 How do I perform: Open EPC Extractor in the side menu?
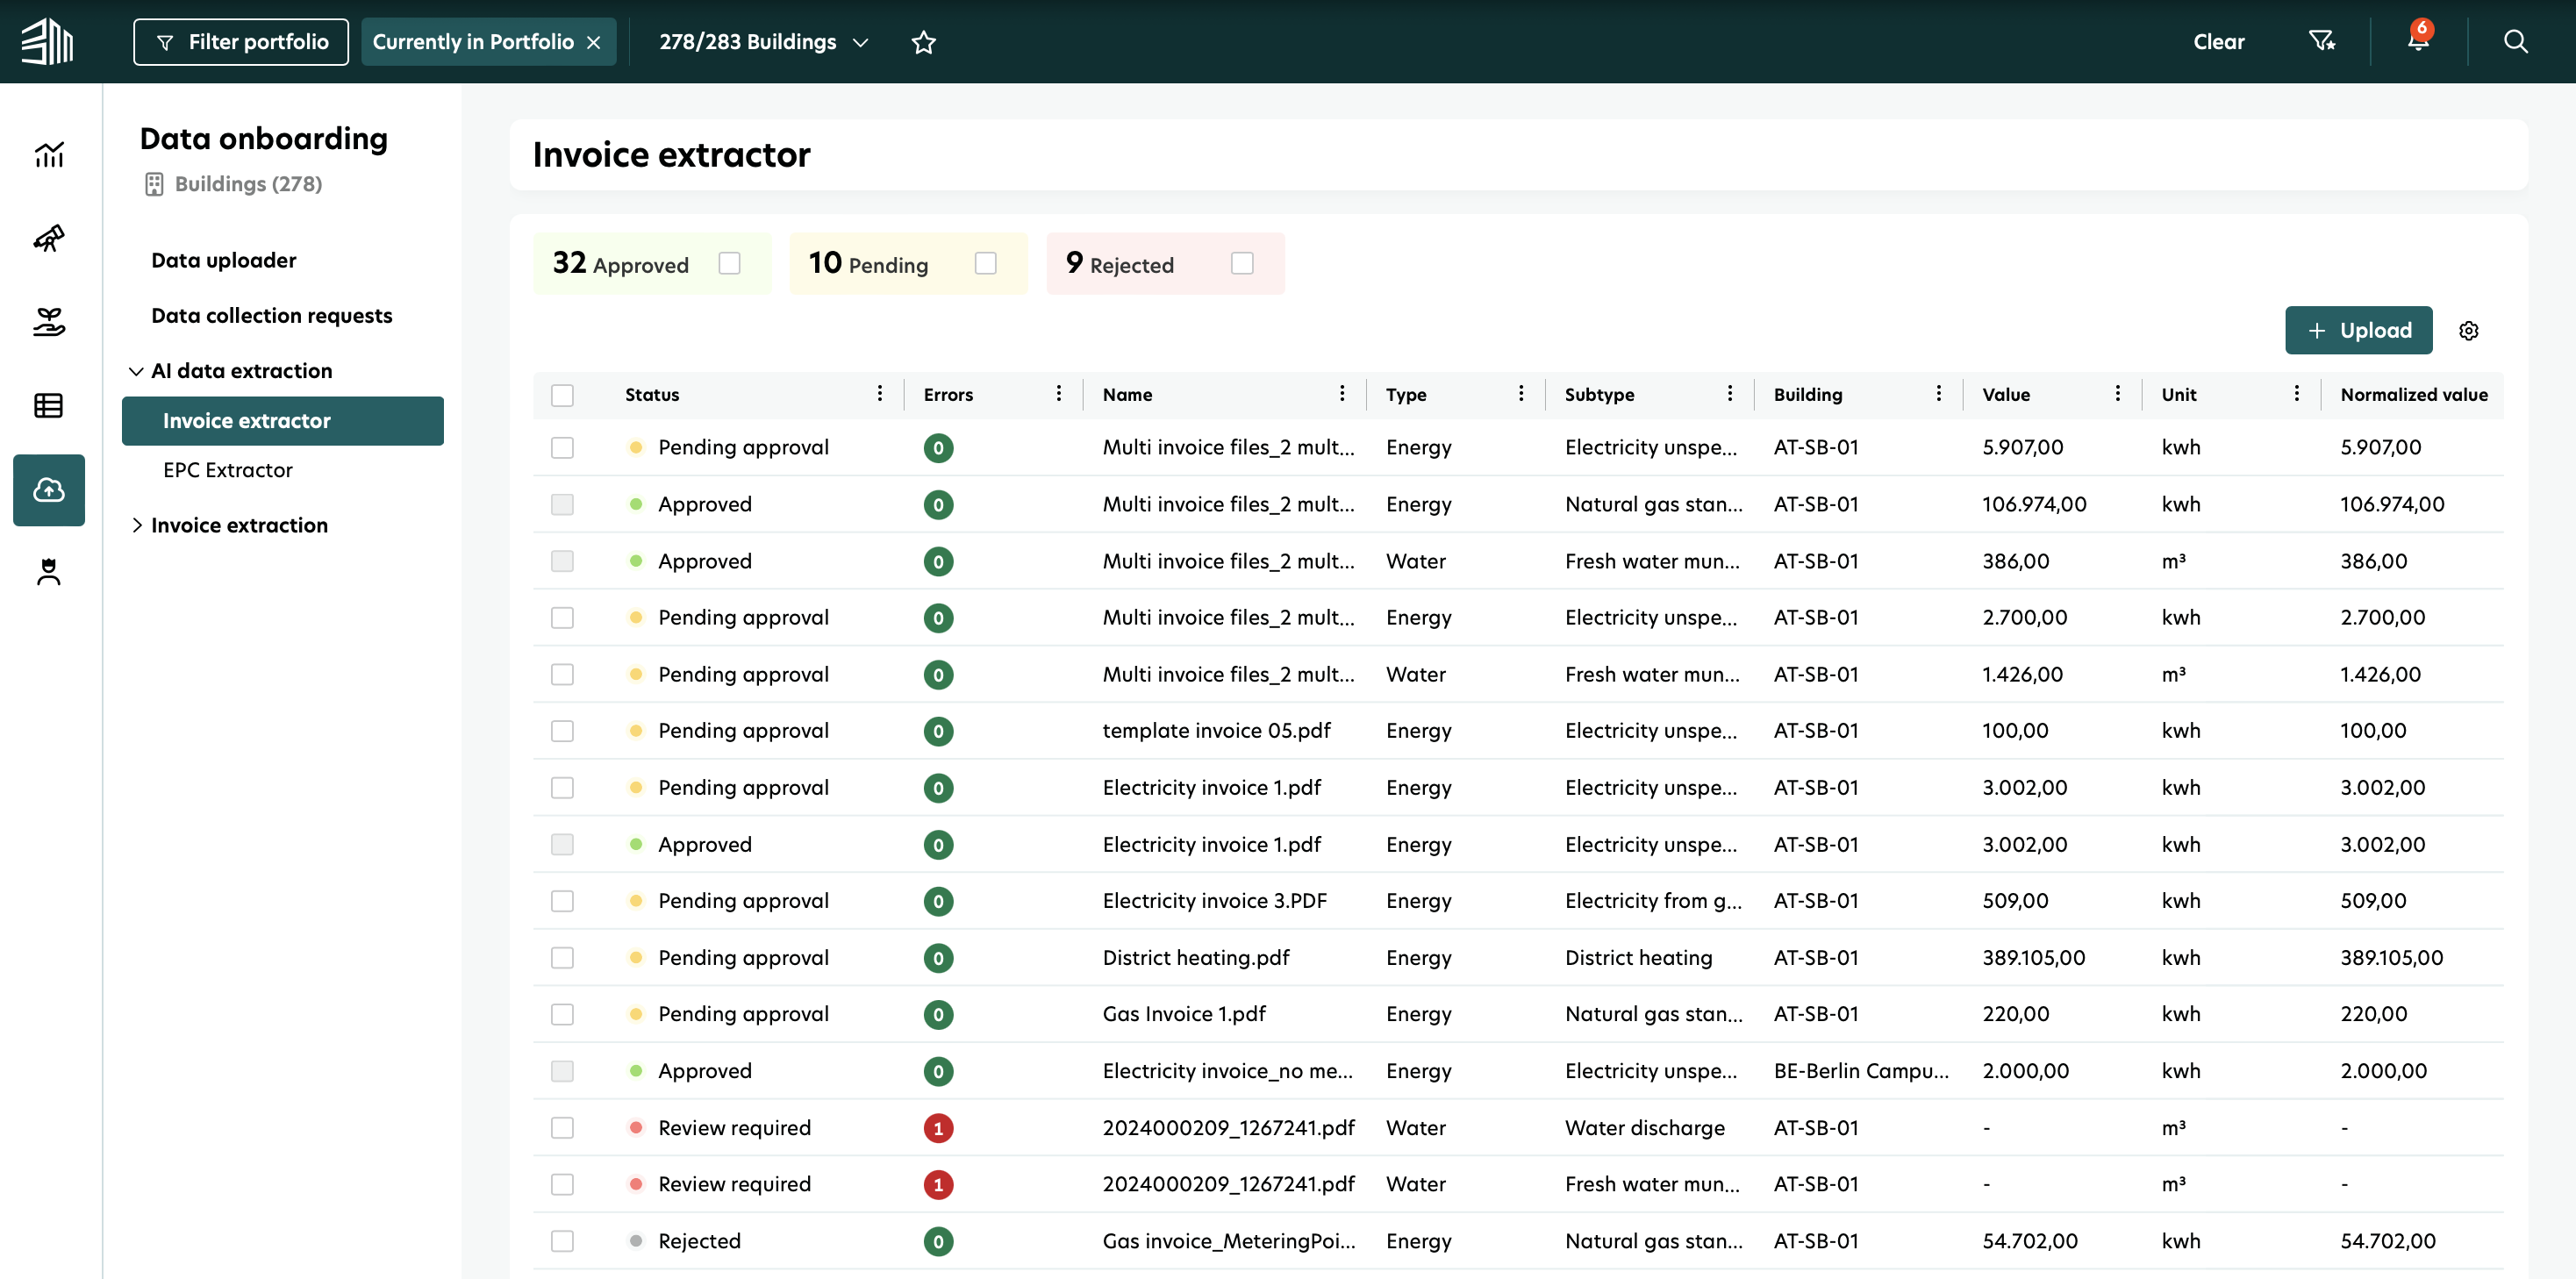tap(227, 470)
